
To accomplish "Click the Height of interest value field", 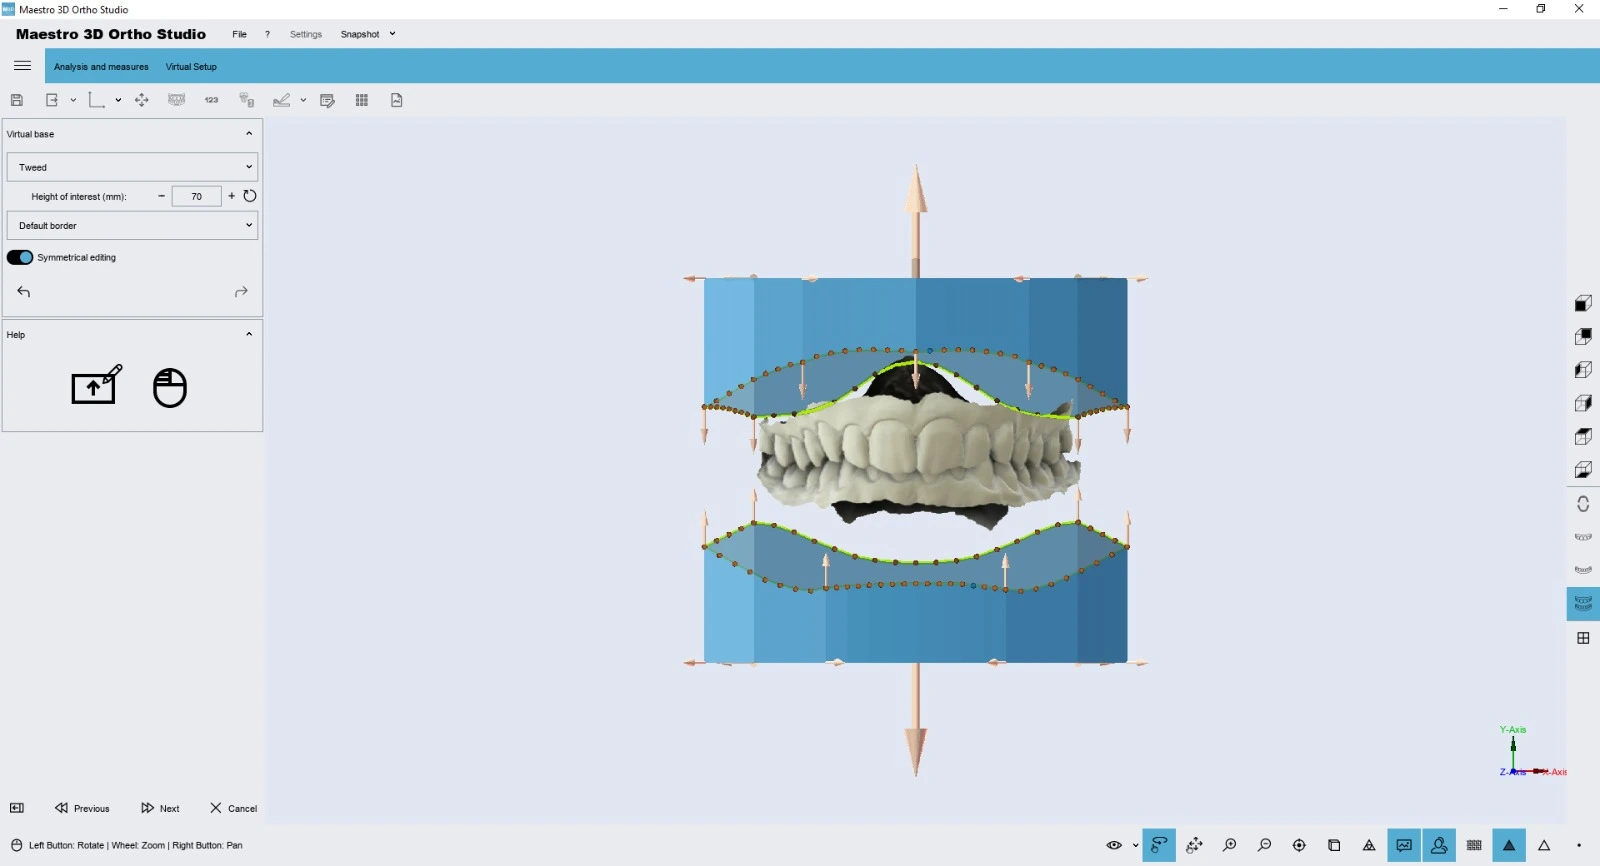I will (x=196, y=197).
